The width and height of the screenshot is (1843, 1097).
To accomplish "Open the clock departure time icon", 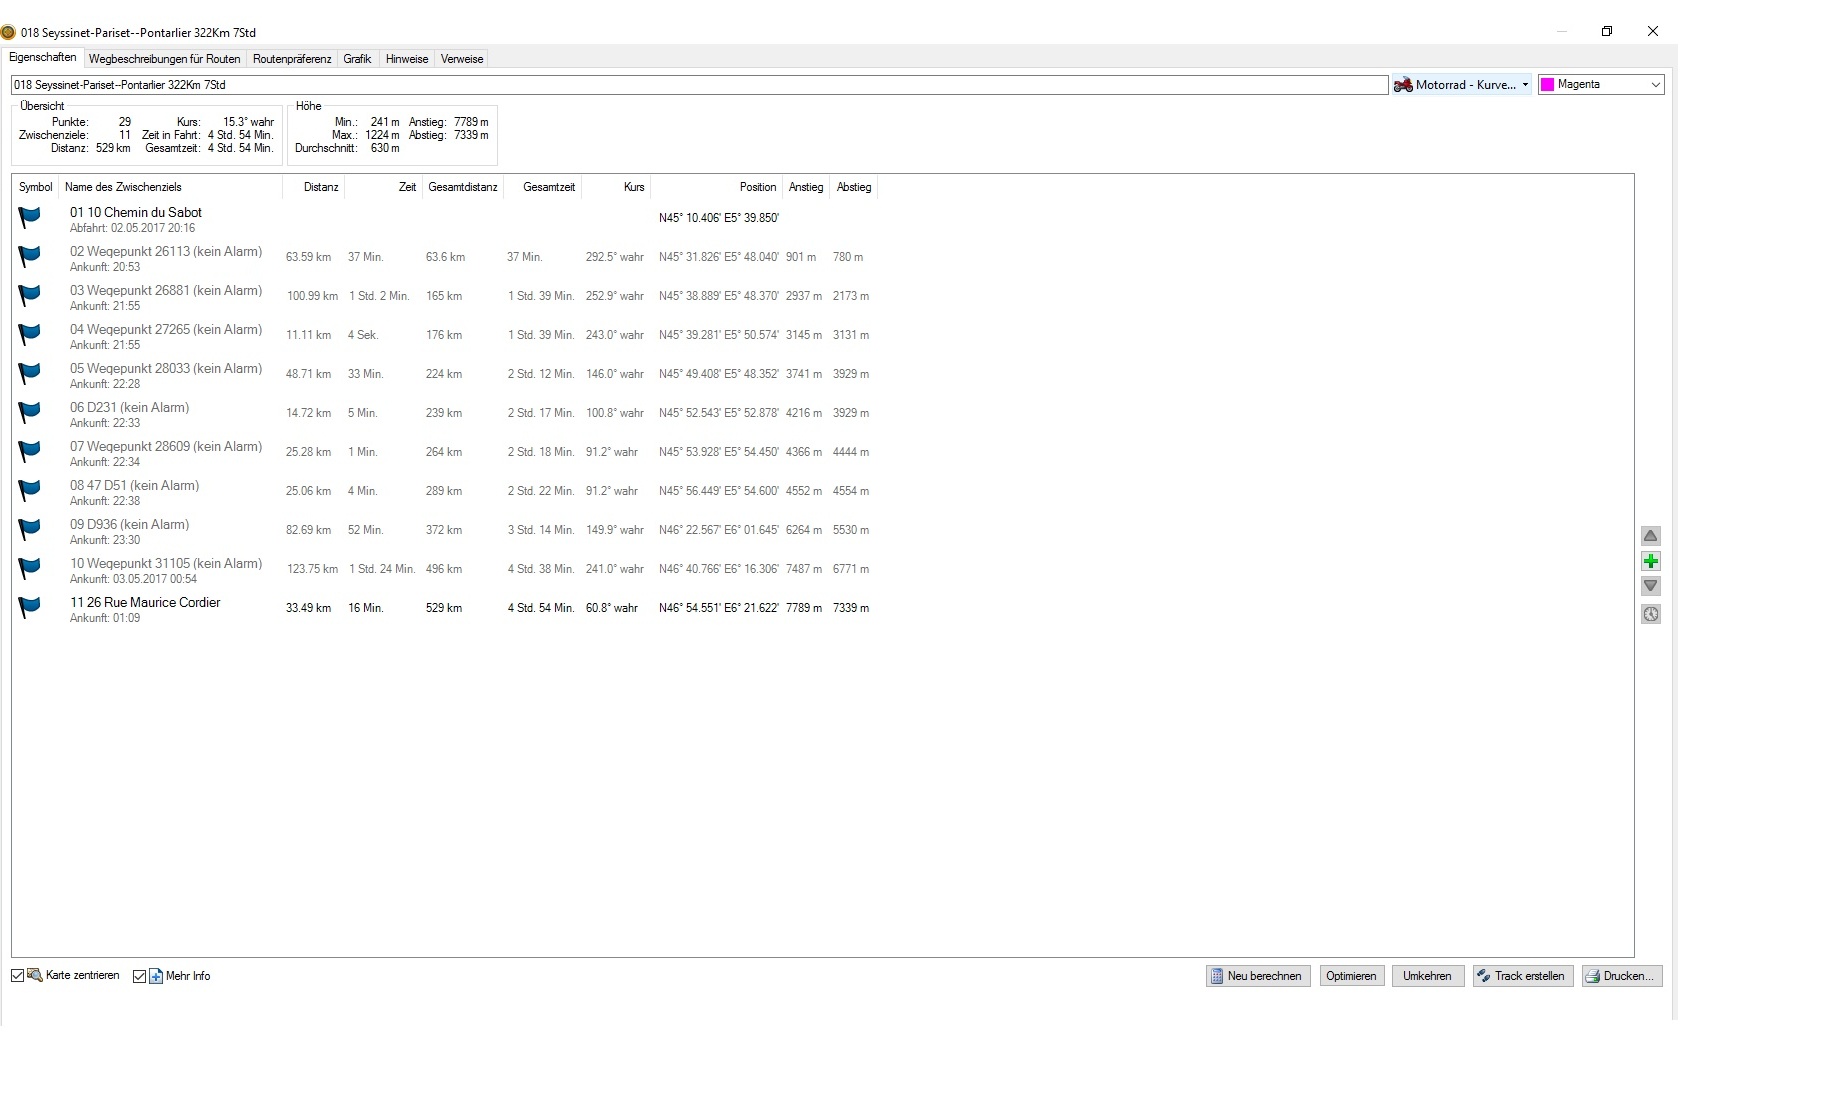I will (1650, 614).
